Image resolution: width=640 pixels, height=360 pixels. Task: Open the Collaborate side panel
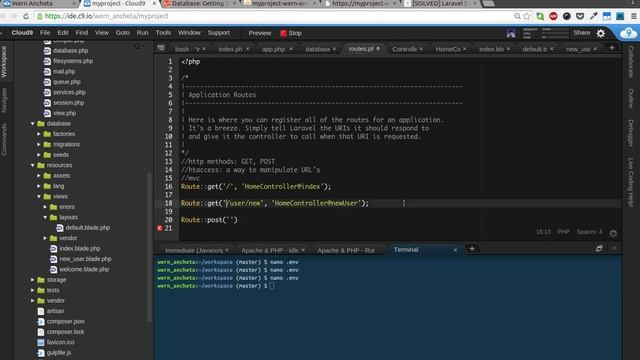[x=631, y=62]
